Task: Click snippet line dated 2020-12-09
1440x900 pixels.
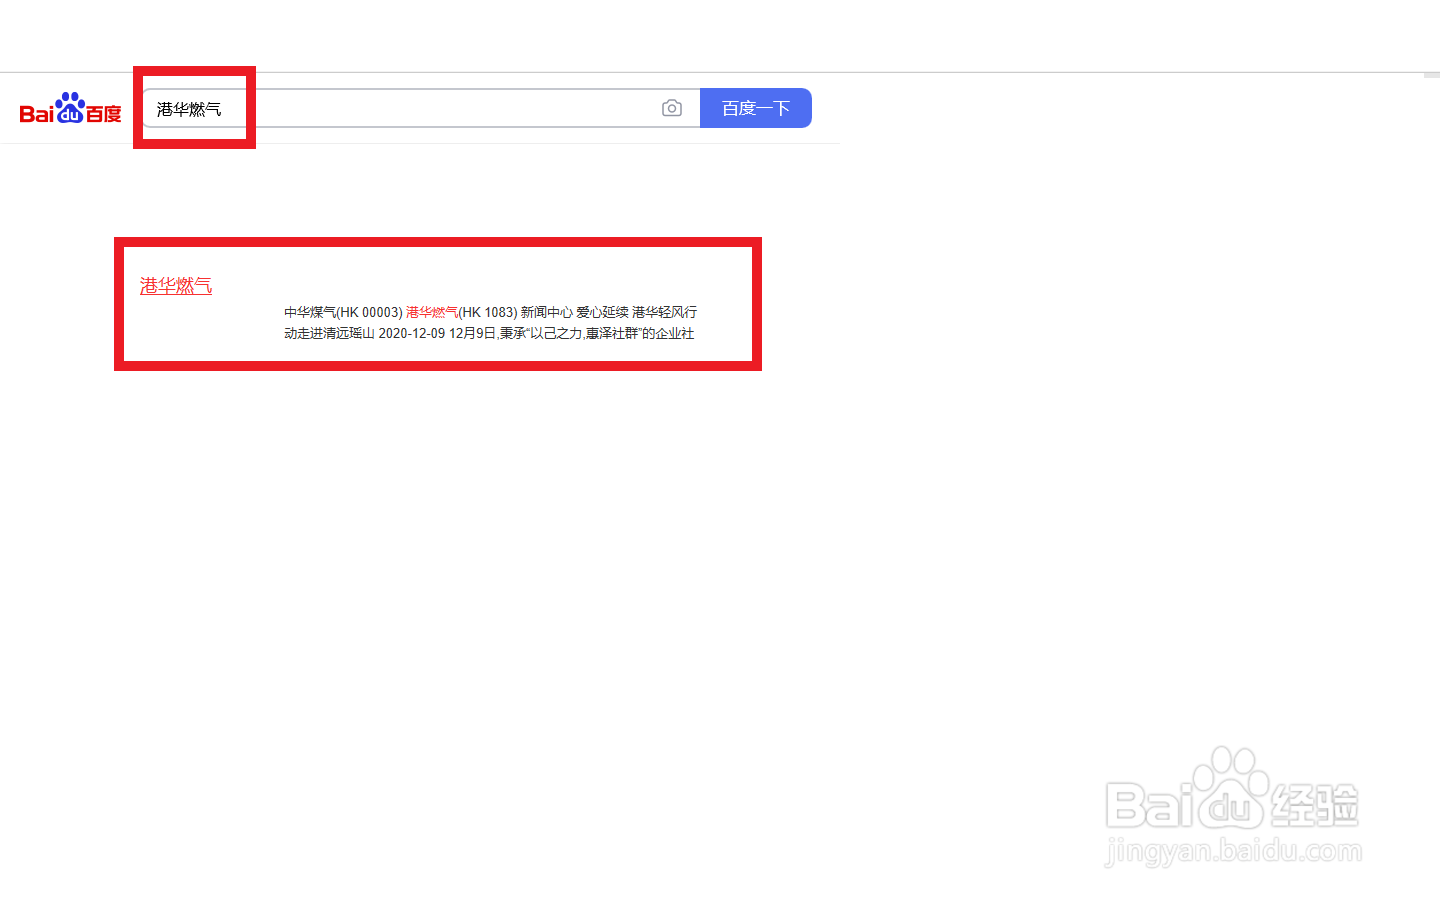Action: (489, 333)
